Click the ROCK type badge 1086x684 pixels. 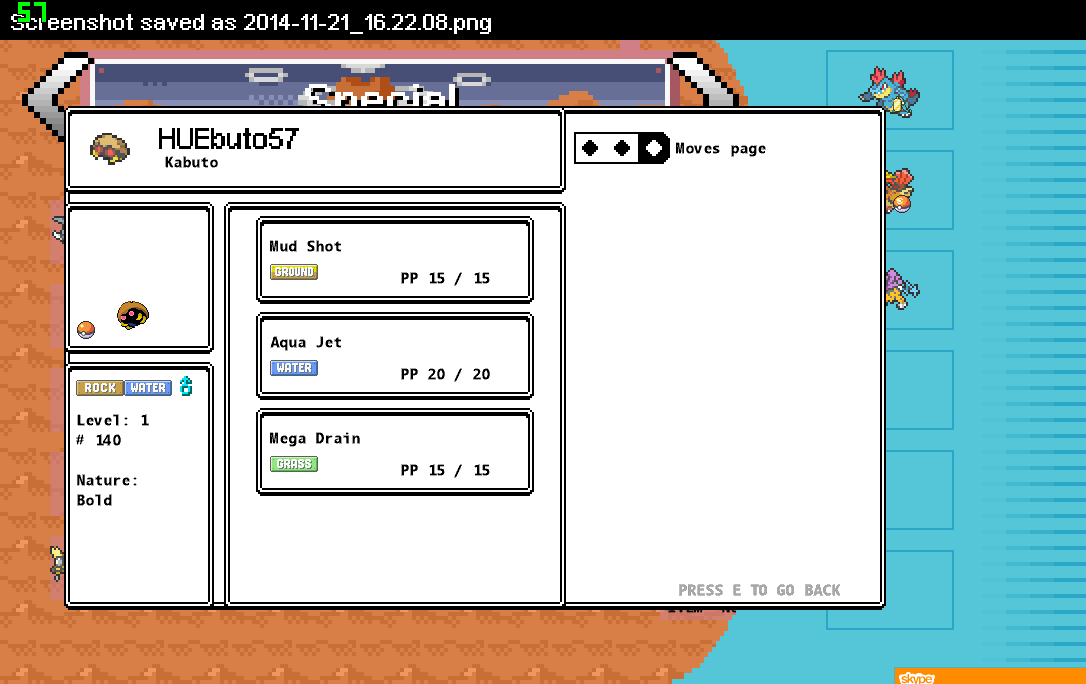[x=100, y=388]
